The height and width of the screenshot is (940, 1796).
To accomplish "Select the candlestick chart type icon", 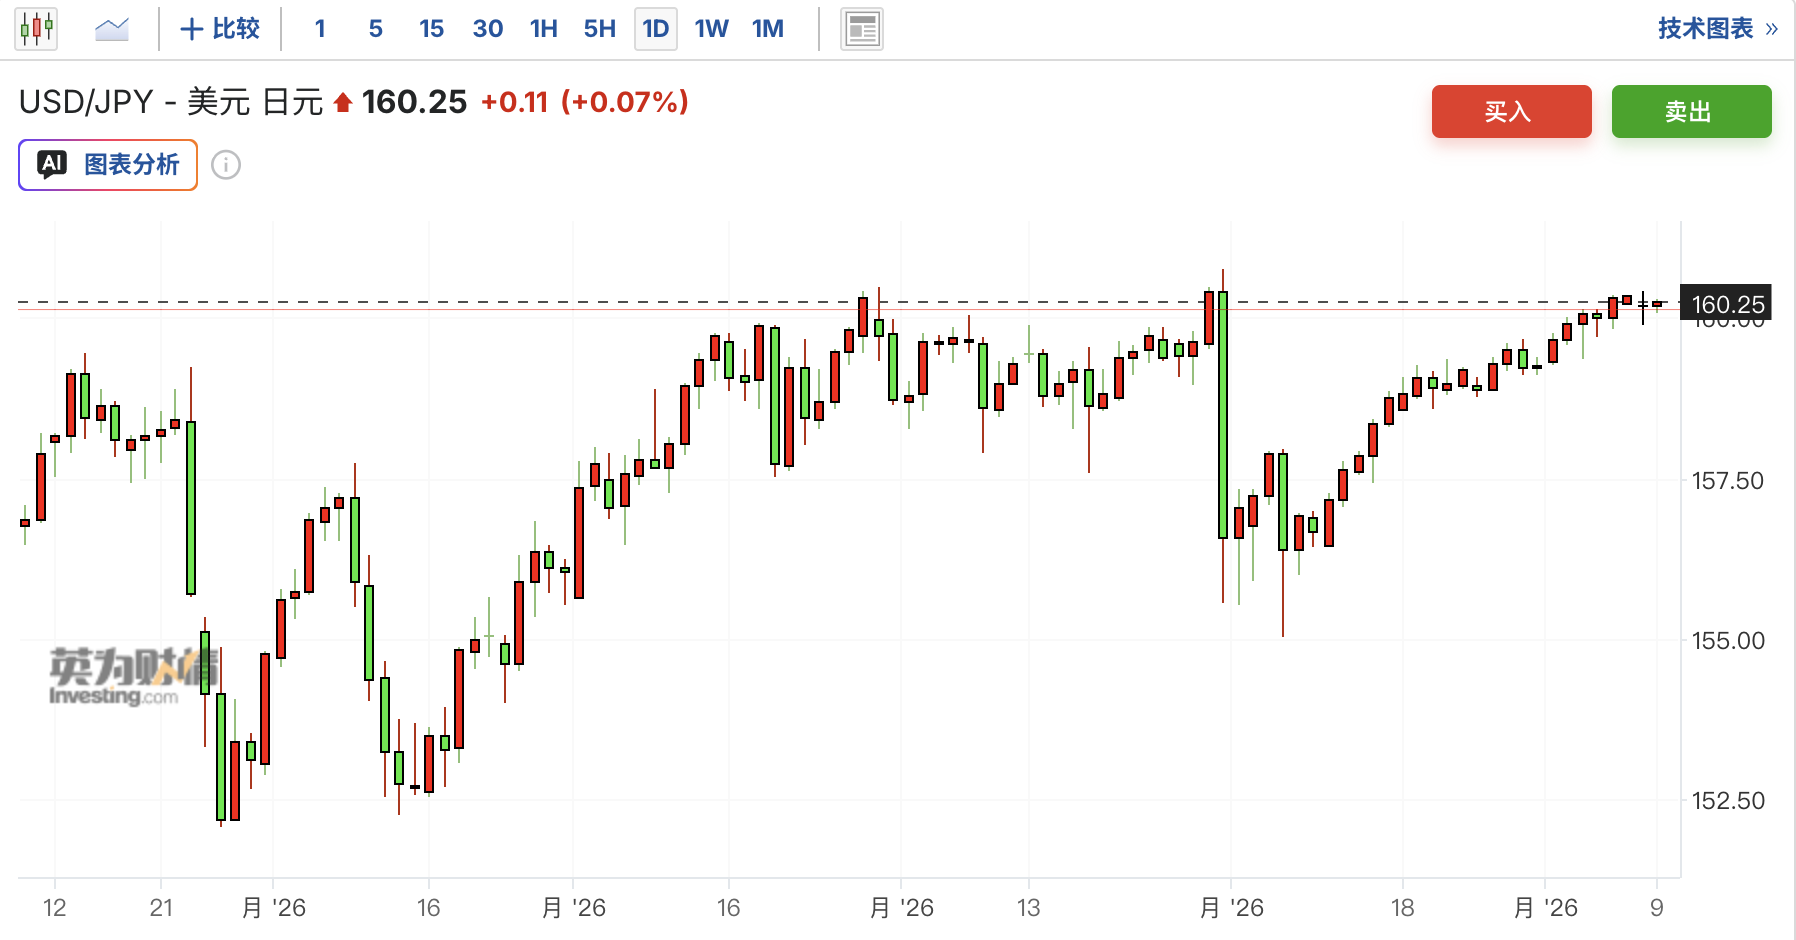I will [x=36, y=29].
